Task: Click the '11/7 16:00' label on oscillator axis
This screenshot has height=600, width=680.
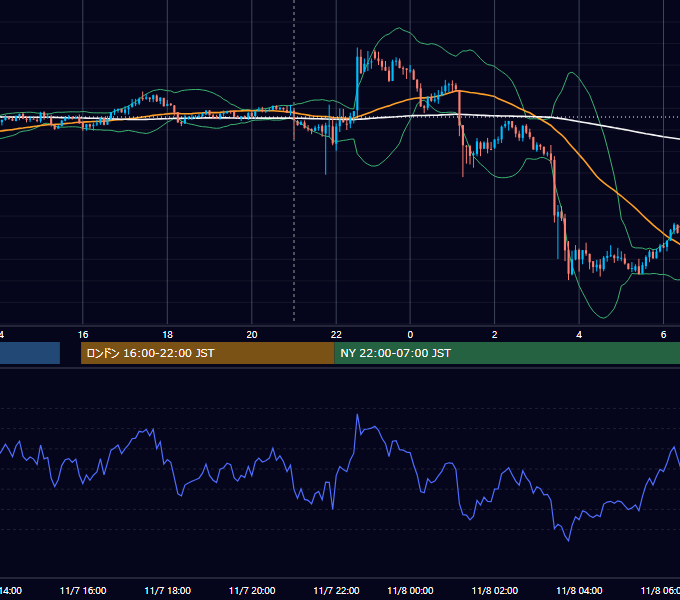Action: pos(83,590)
